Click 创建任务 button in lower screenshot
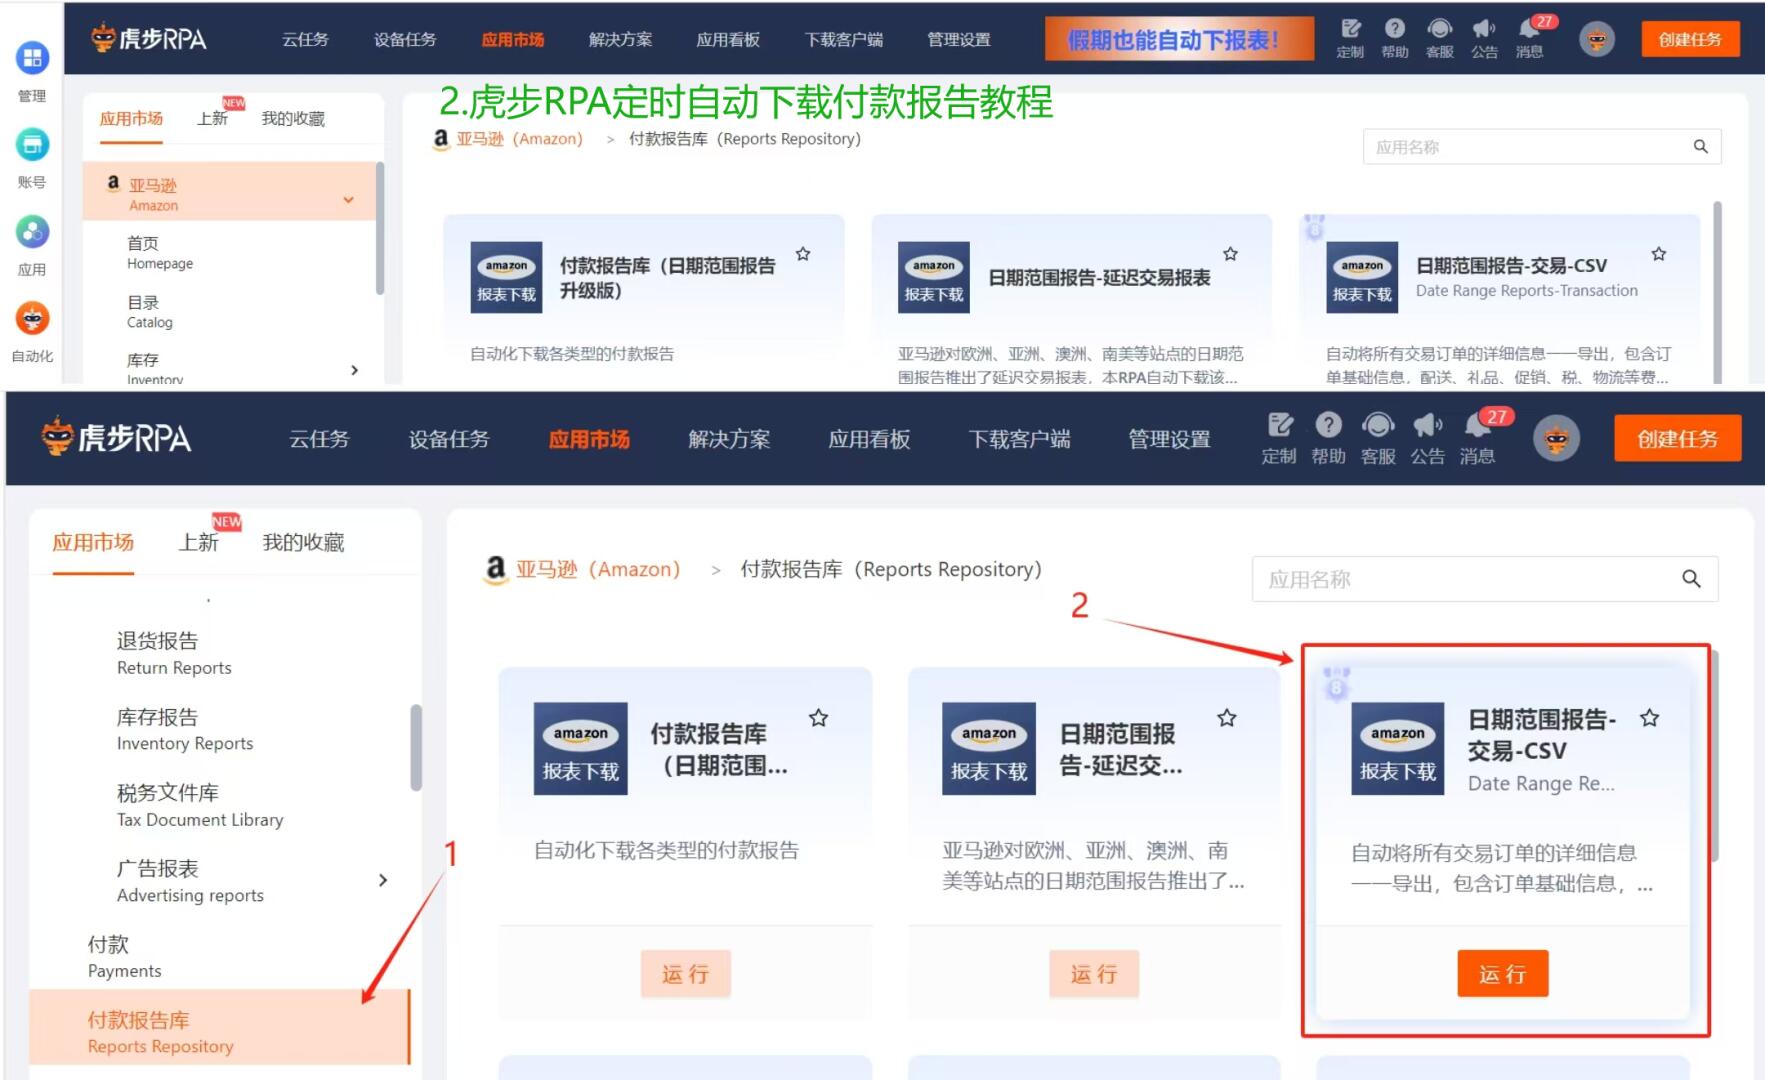Screen dimensions: 1765x1080 coord(1677,438)
